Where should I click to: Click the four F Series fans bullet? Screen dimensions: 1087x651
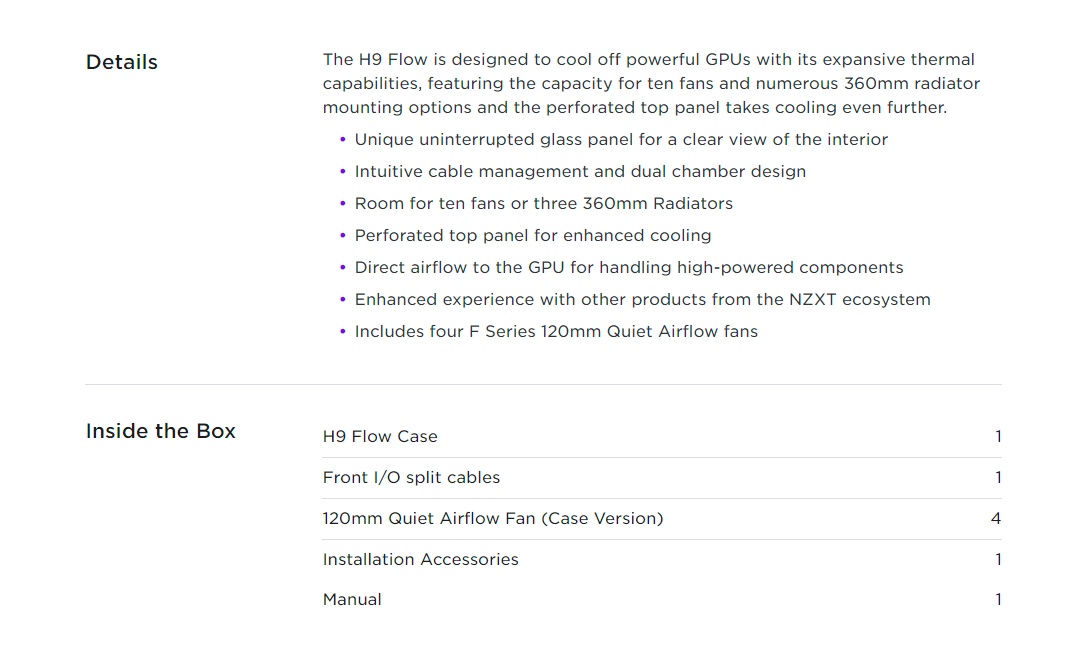[x=556, y=331]
